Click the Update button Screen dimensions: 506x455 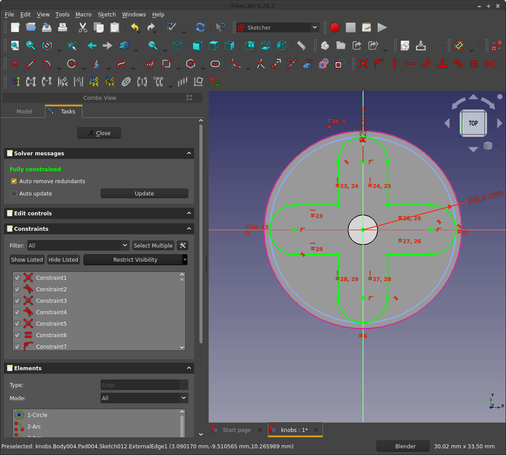[144, 193]
